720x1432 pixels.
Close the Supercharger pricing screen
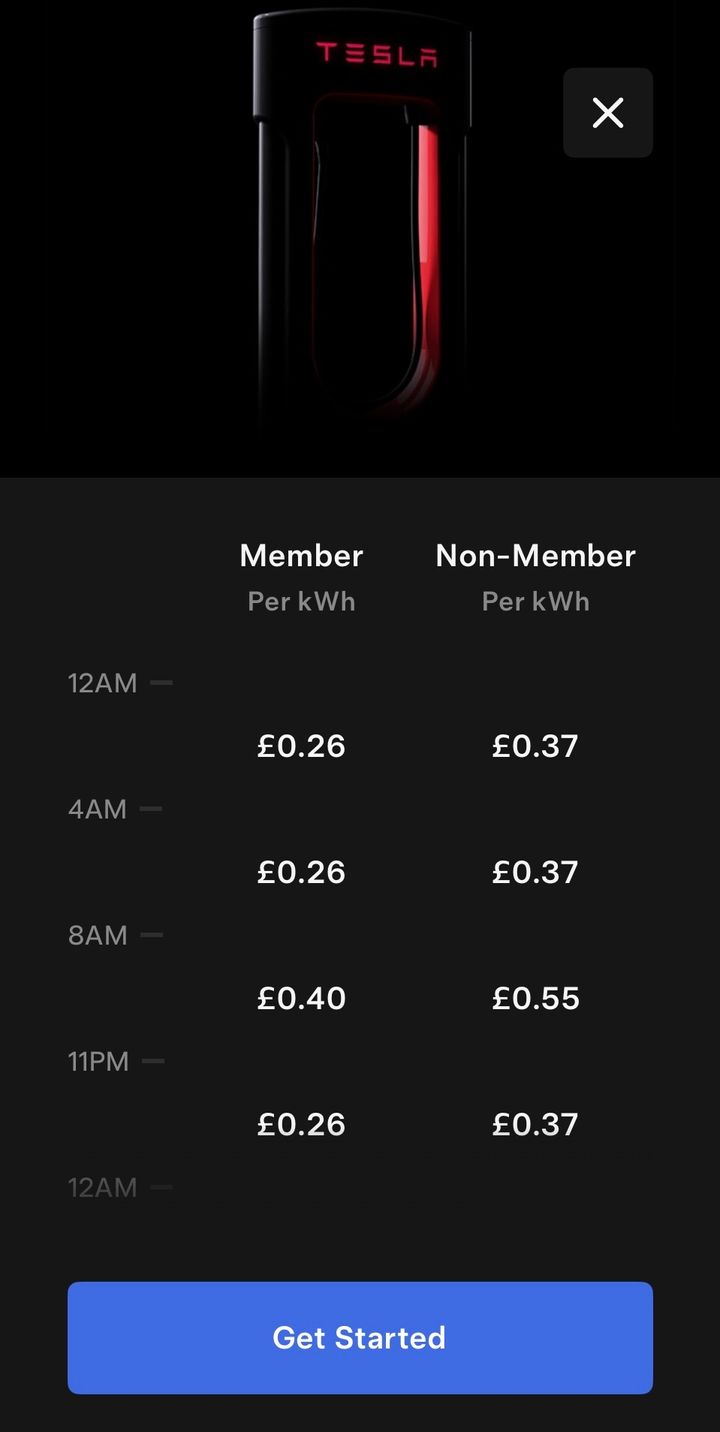coord(607,113)
